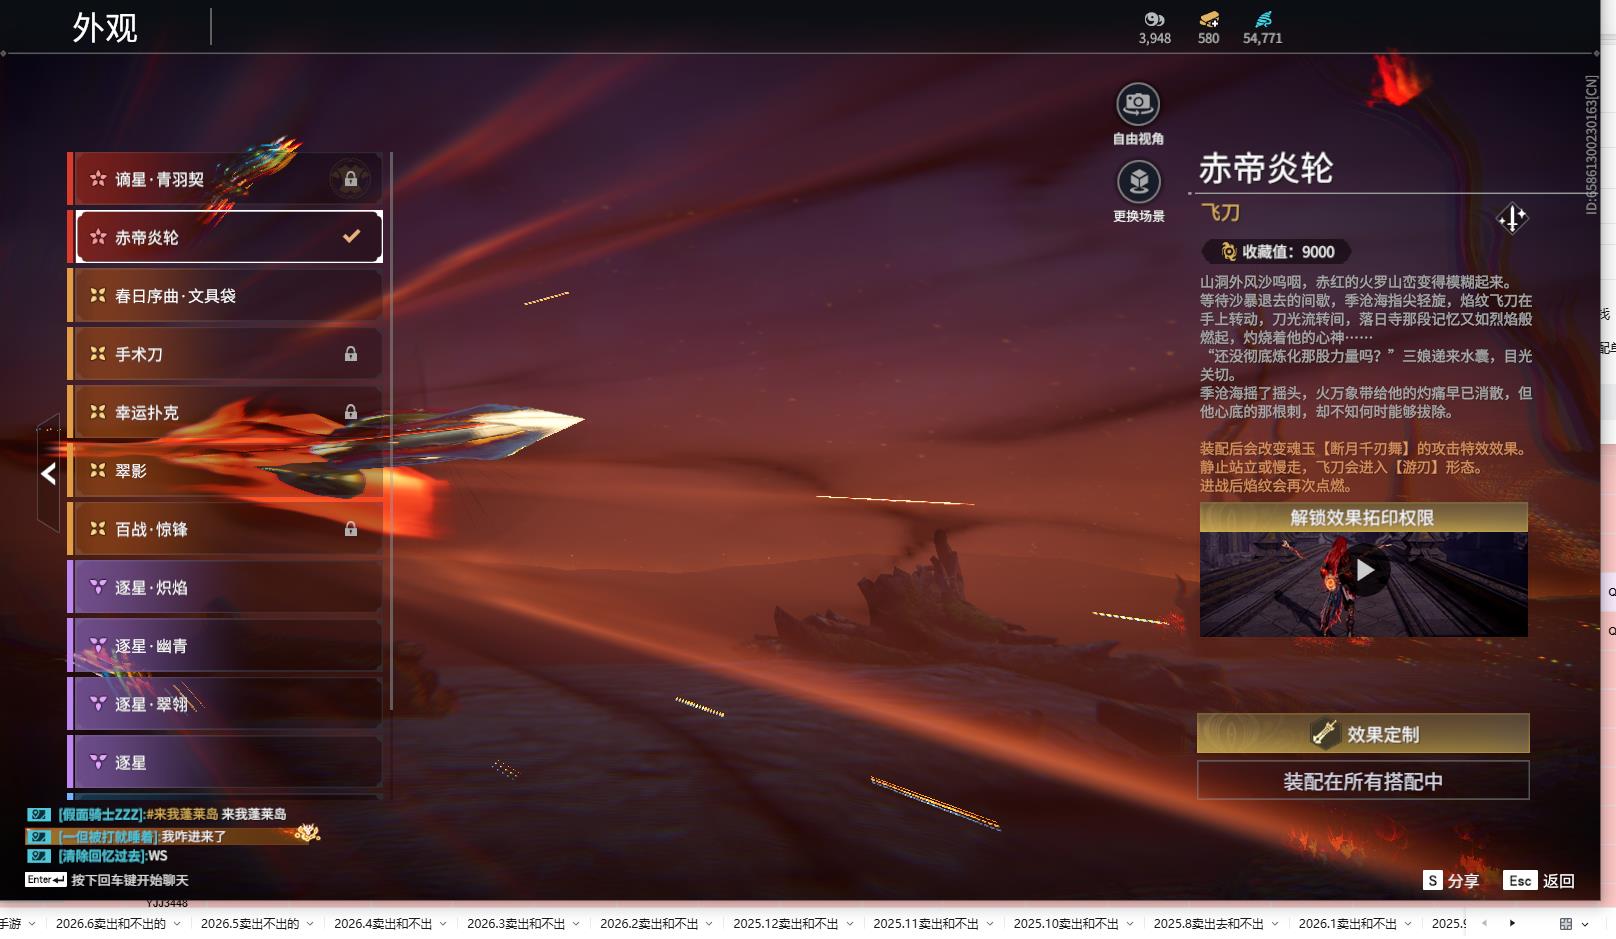Click the S 分享 share button
The image size is (1616, 939).
pyautogui.click(x=1451, y=880)
